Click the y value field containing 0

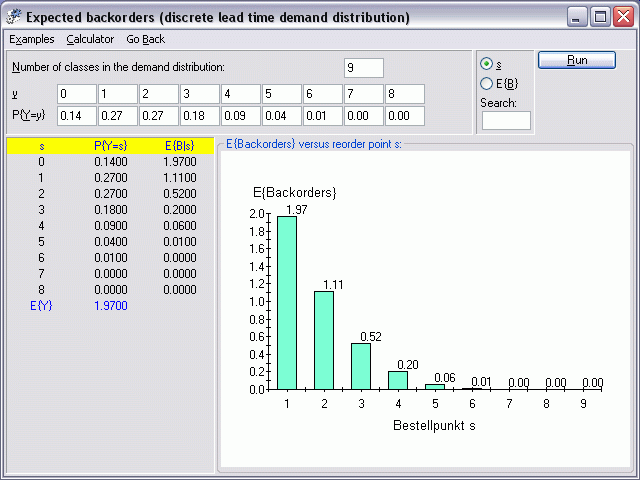pos(75,94)
